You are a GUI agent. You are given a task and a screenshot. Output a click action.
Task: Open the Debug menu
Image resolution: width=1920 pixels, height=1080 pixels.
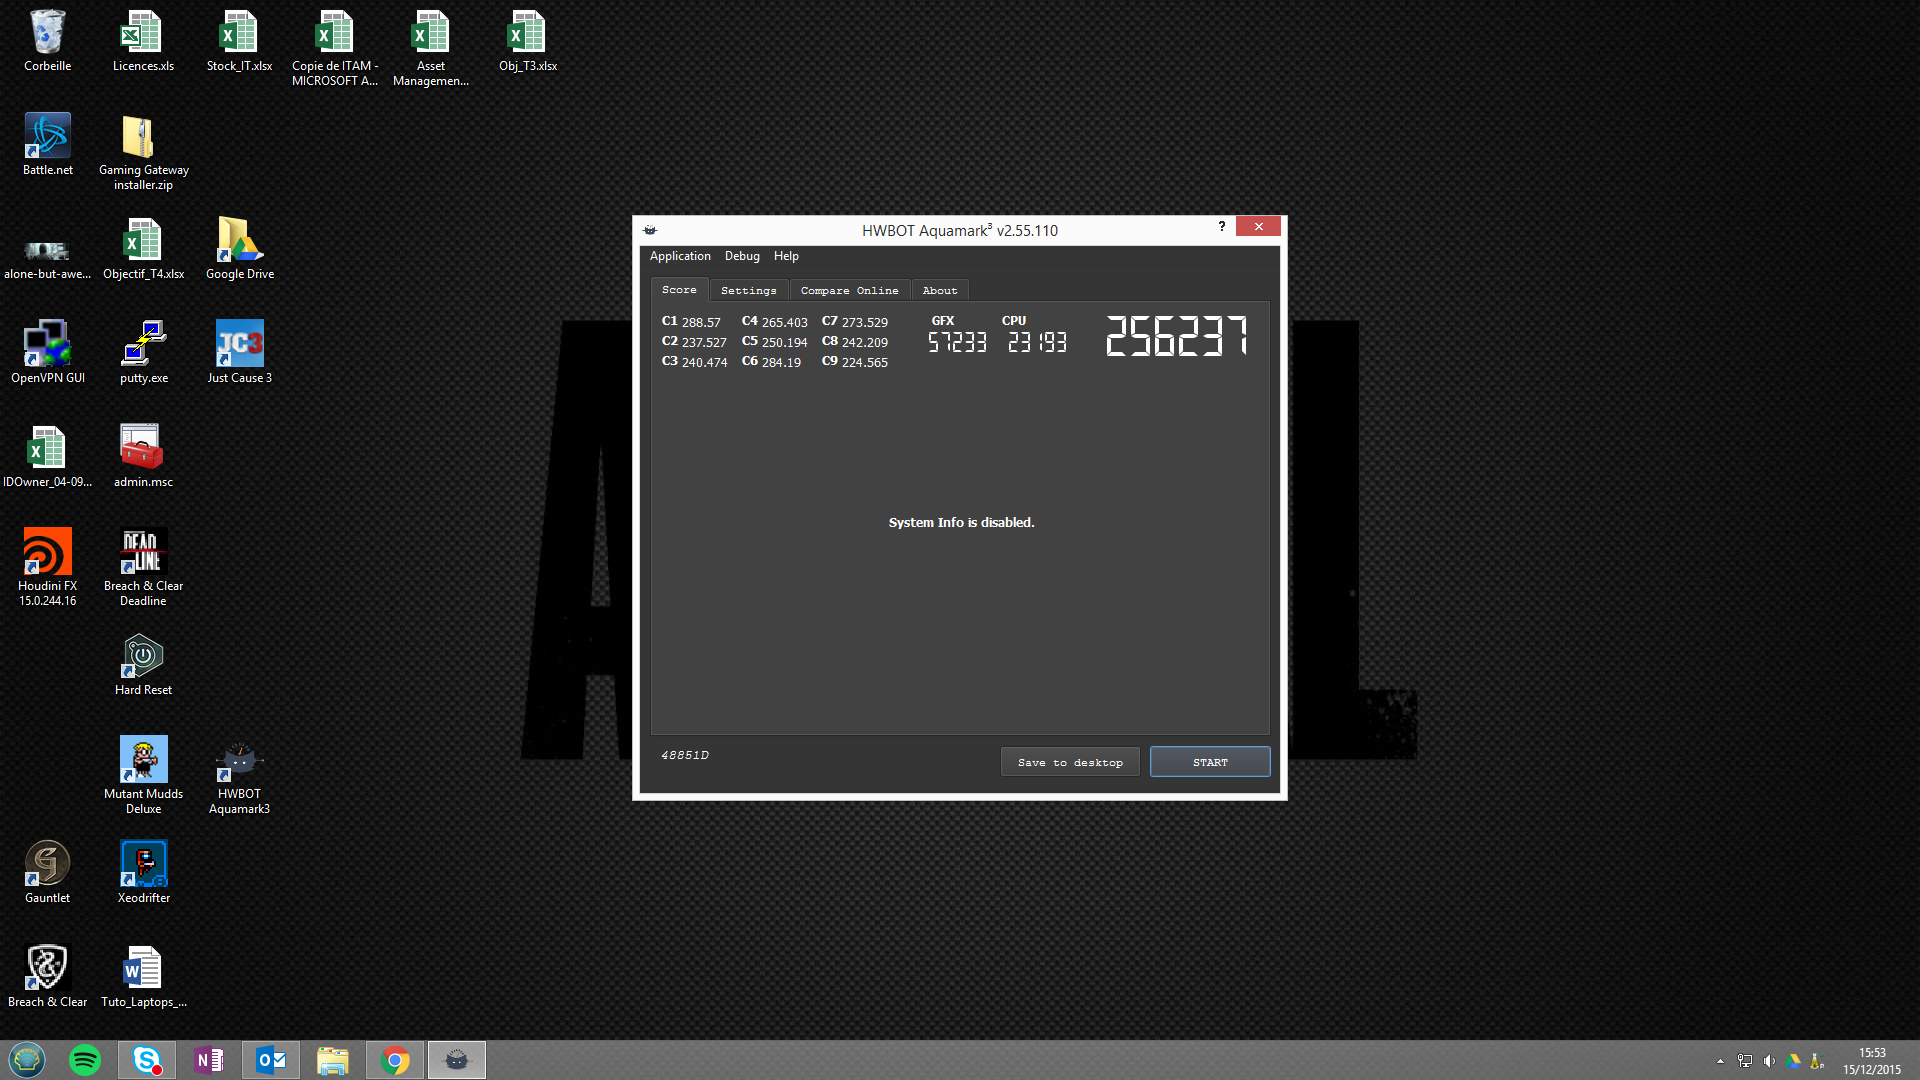pyautogui.click(x=742, y=256)
